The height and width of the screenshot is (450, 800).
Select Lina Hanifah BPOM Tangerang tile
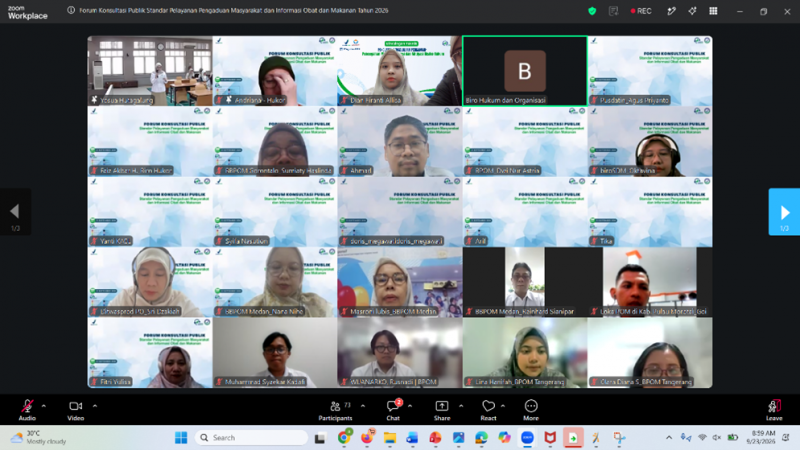pyautogui.click(x=525, y=353)
